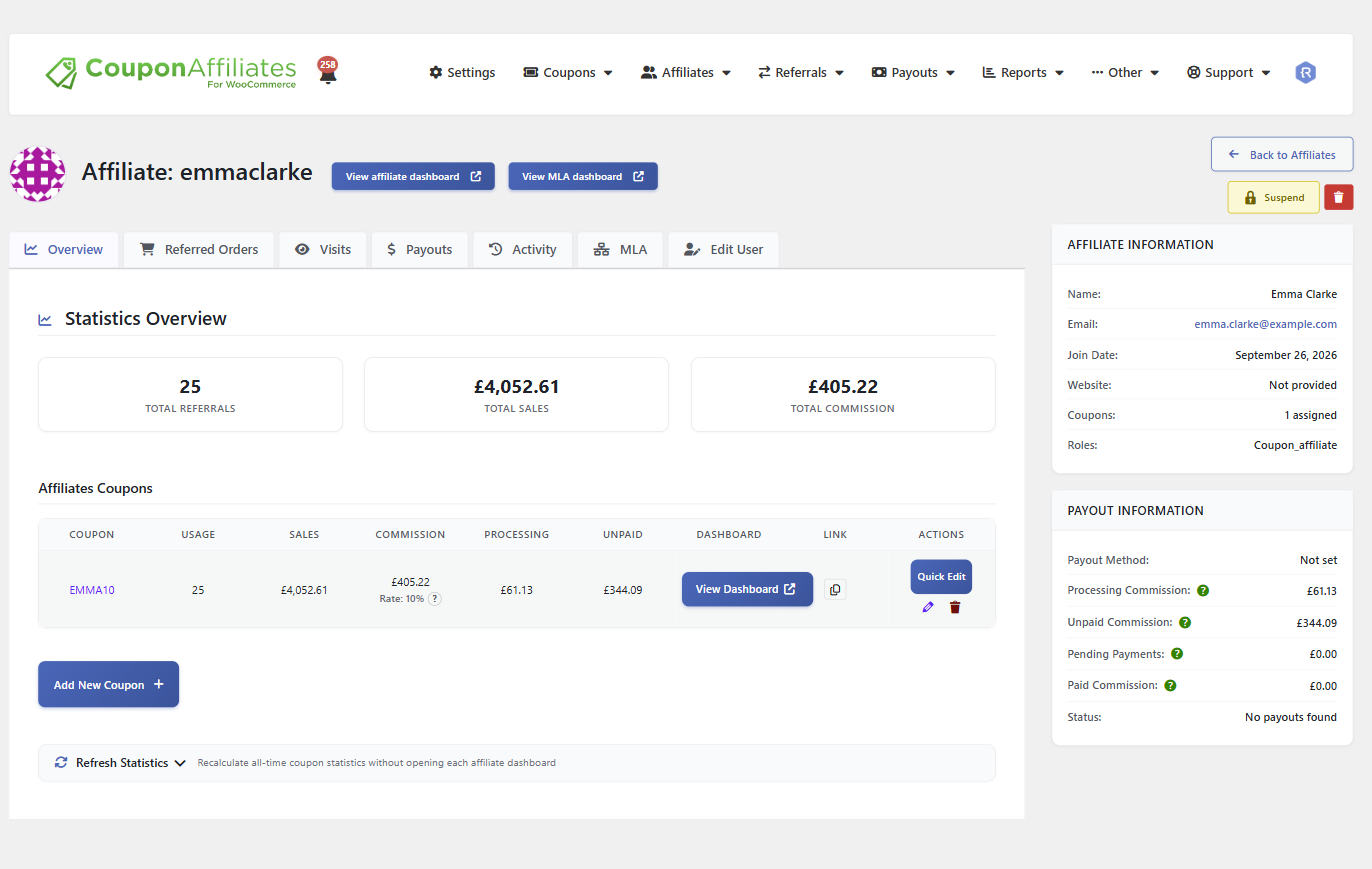Select the Overview tab
The image size is (1372, 869).
(64, 250)
